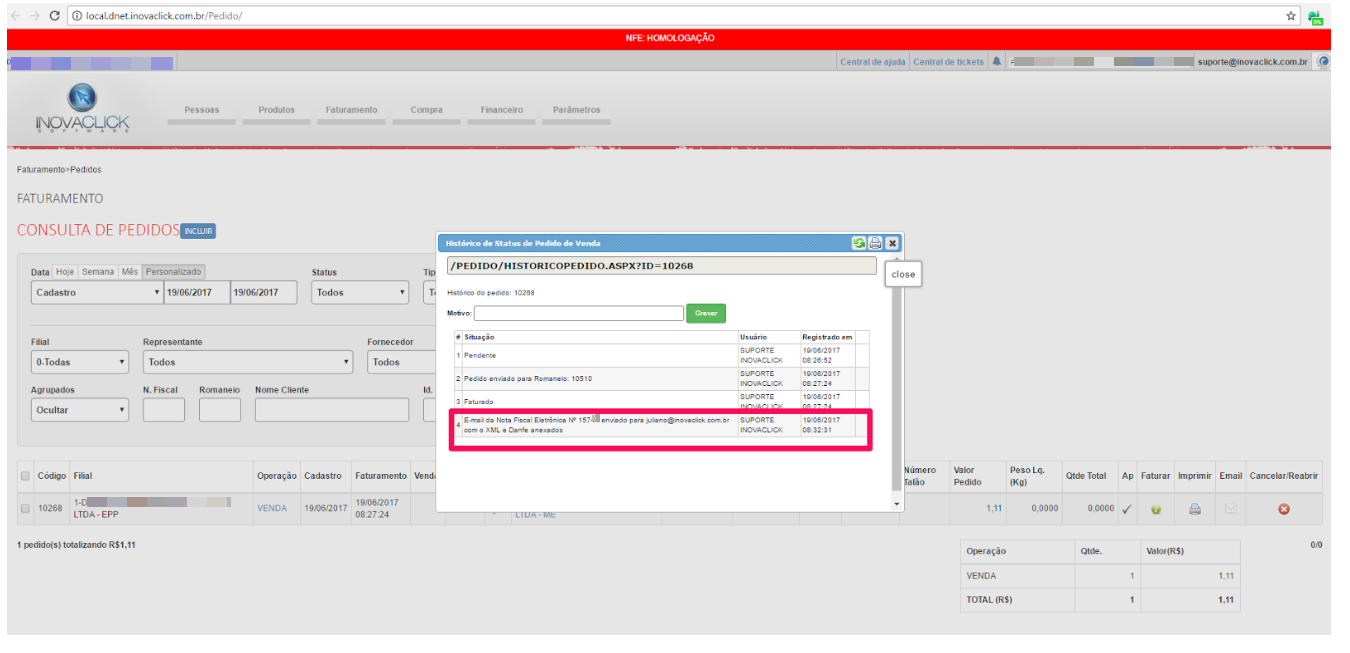1350x653 pixels.
Task: Click the refresh icon in history dialog
Action: click(x=858, y=243)
